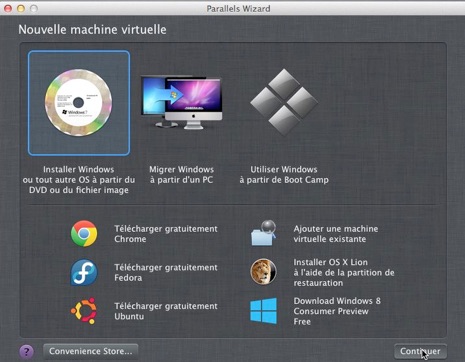Select the Windows install DVD icon
This screenshot has width=465, height=362.
(79, 103)
